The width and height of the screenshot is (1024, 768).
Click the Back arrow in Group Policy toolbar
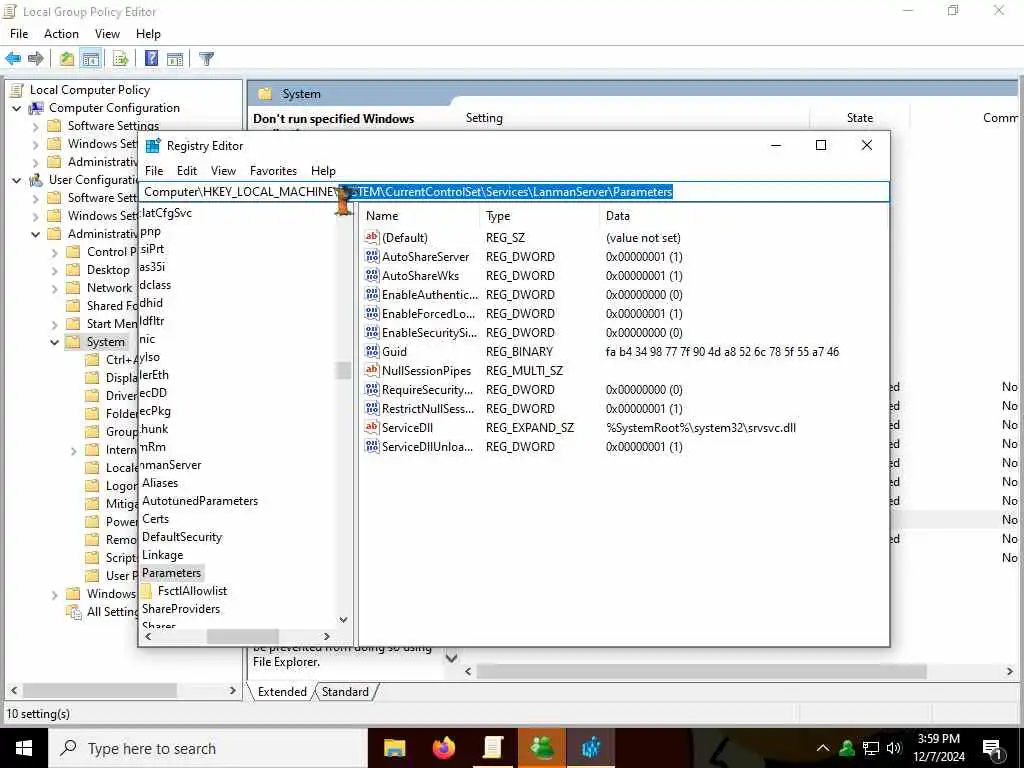13,59
